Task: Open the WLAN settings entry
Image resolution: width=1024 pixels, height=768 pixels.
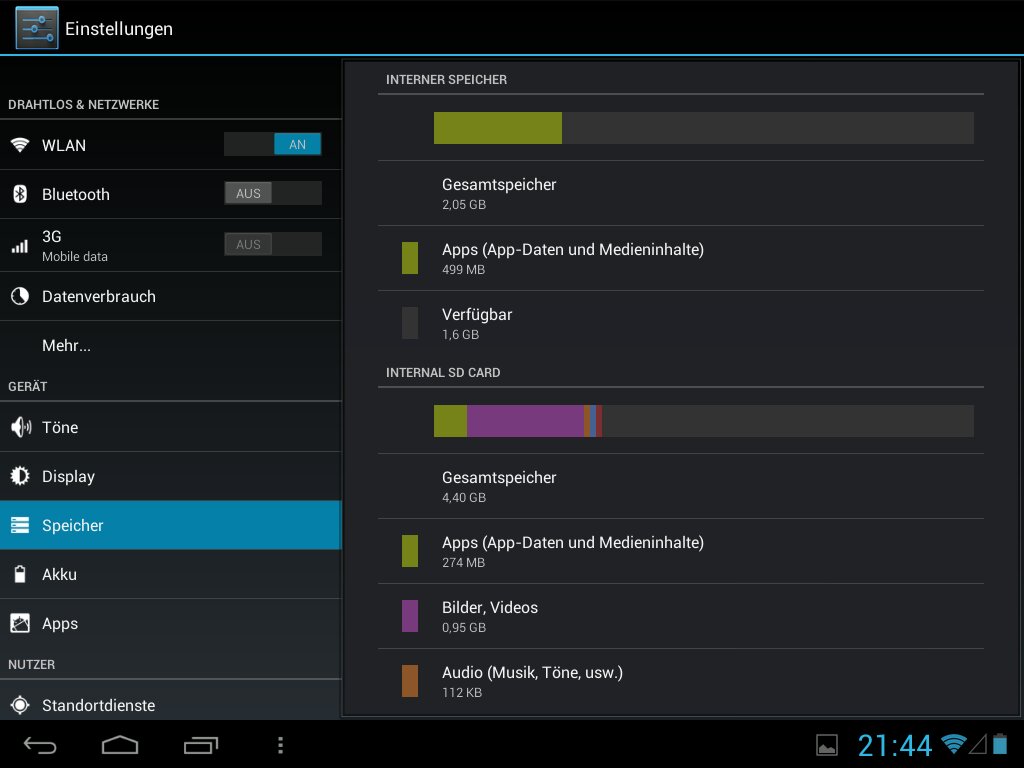Action: coord(170,145)
